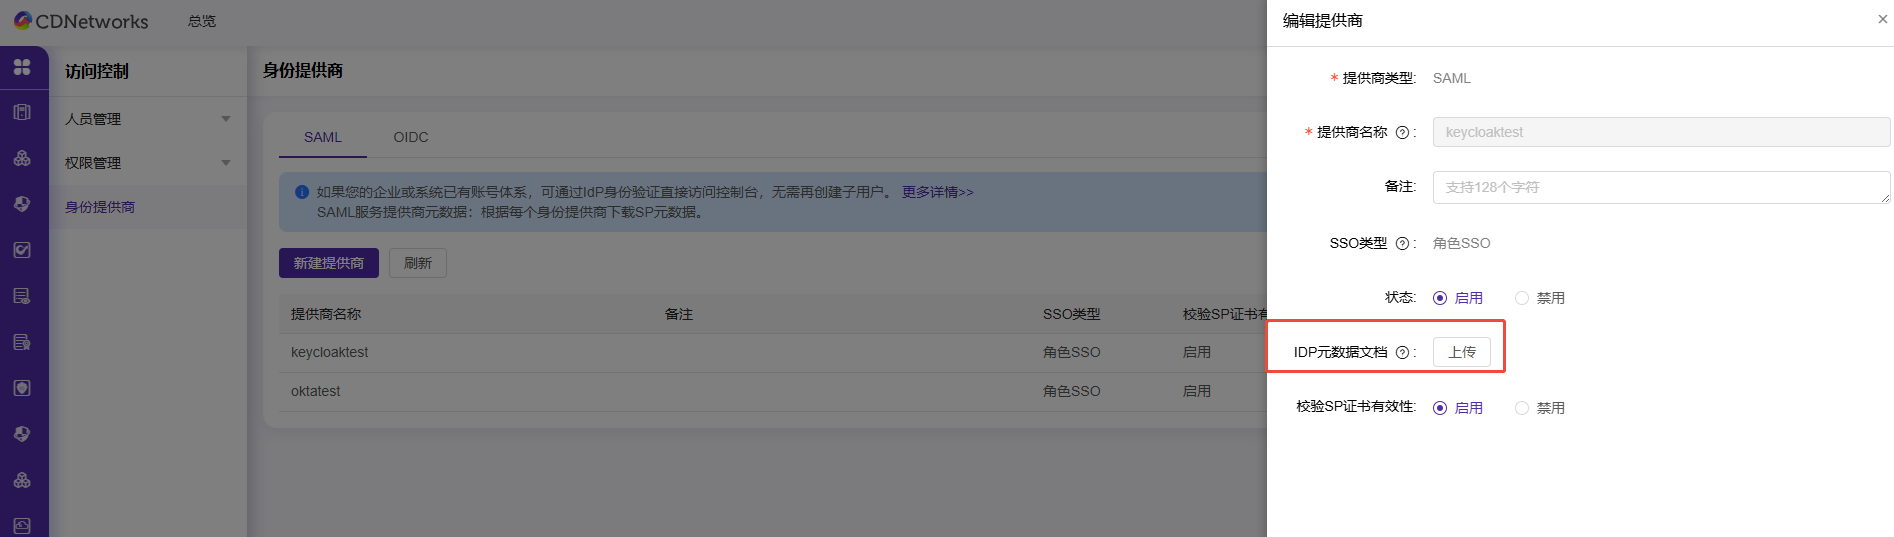
Task: Switch to the OIDC tab
Action: (x=411, y=137)
